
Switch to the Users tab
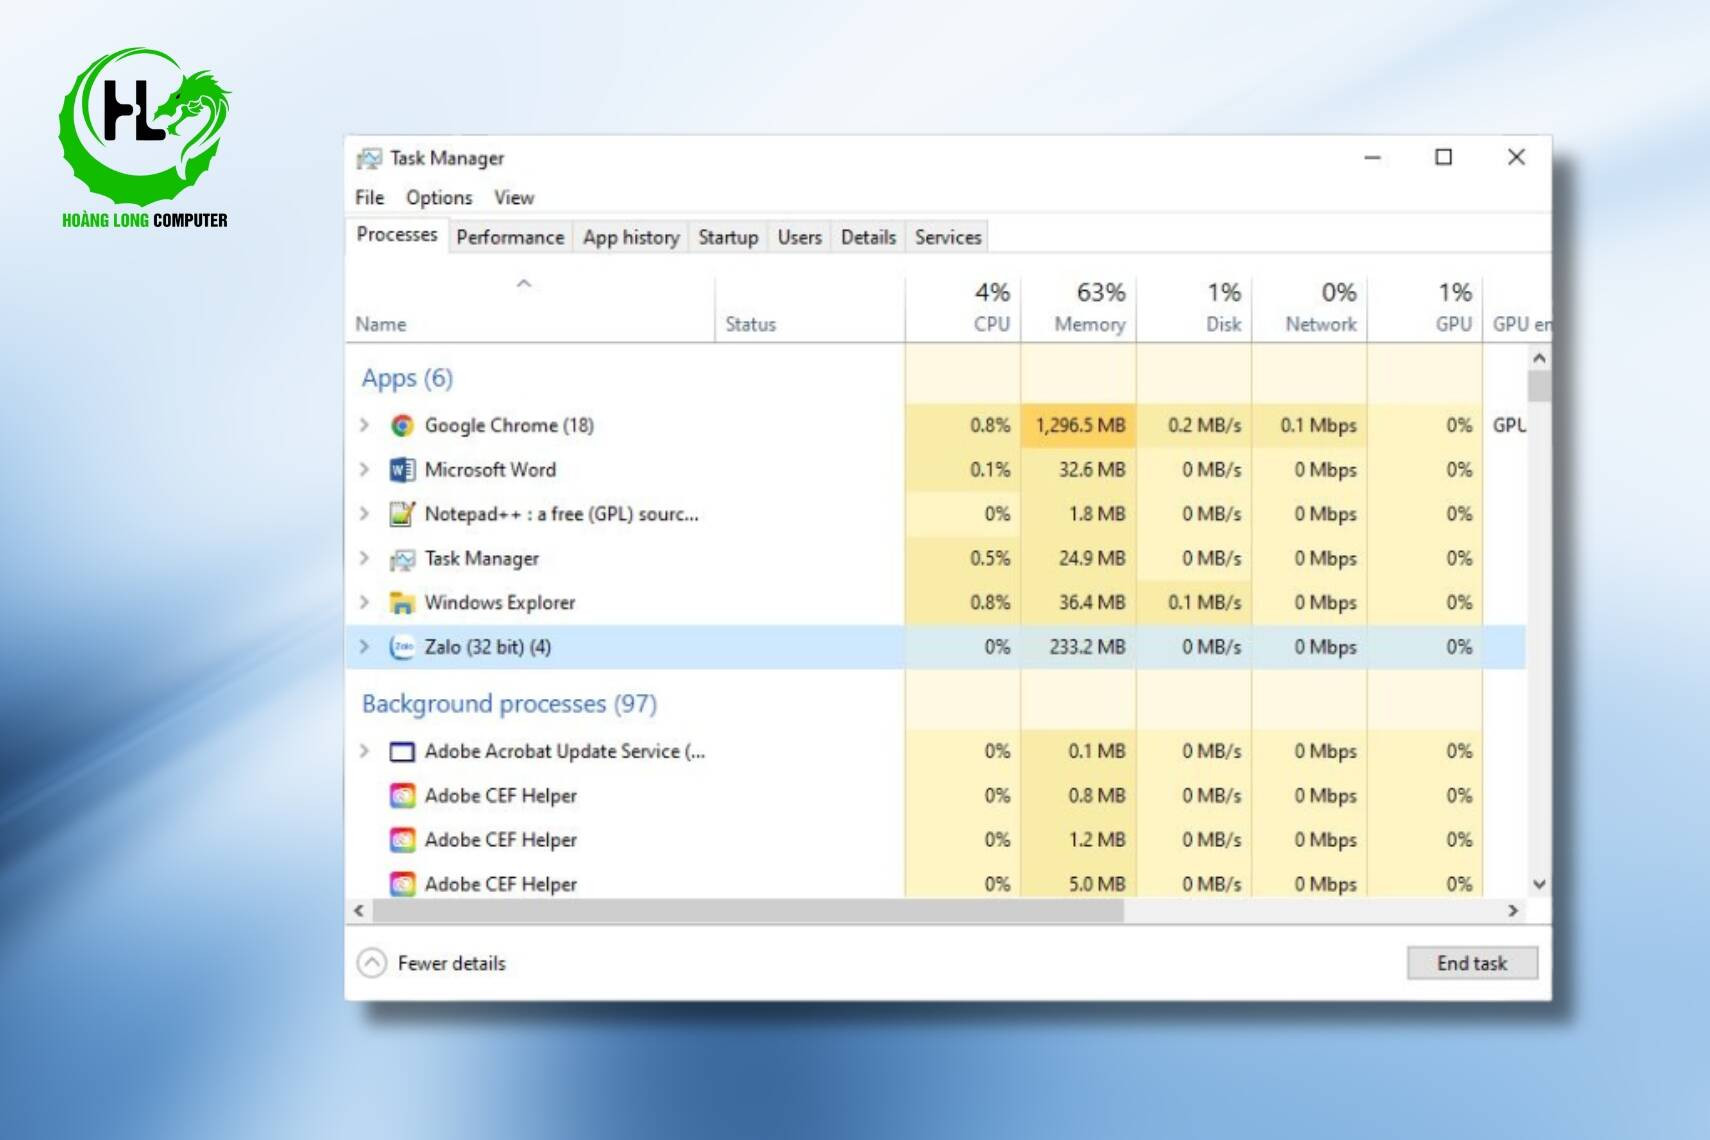[x=800, y=237]
